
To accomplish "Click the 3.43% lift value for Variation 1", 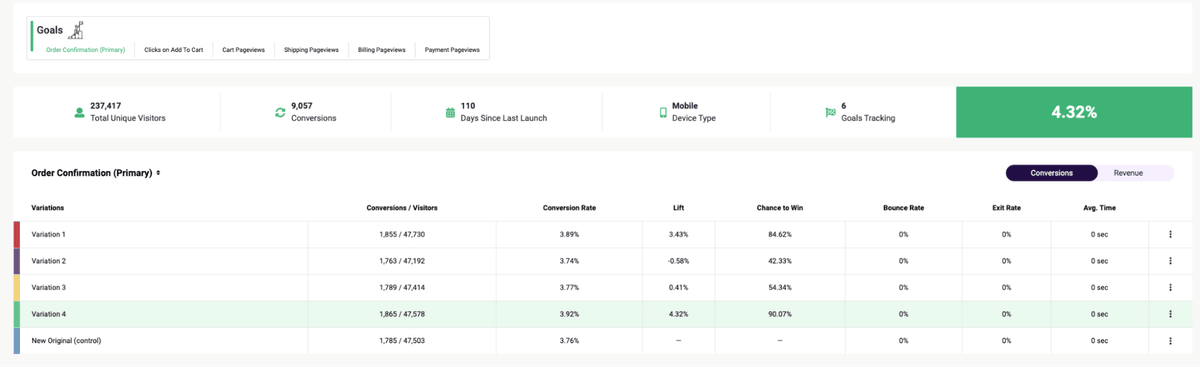I will 679,234.
